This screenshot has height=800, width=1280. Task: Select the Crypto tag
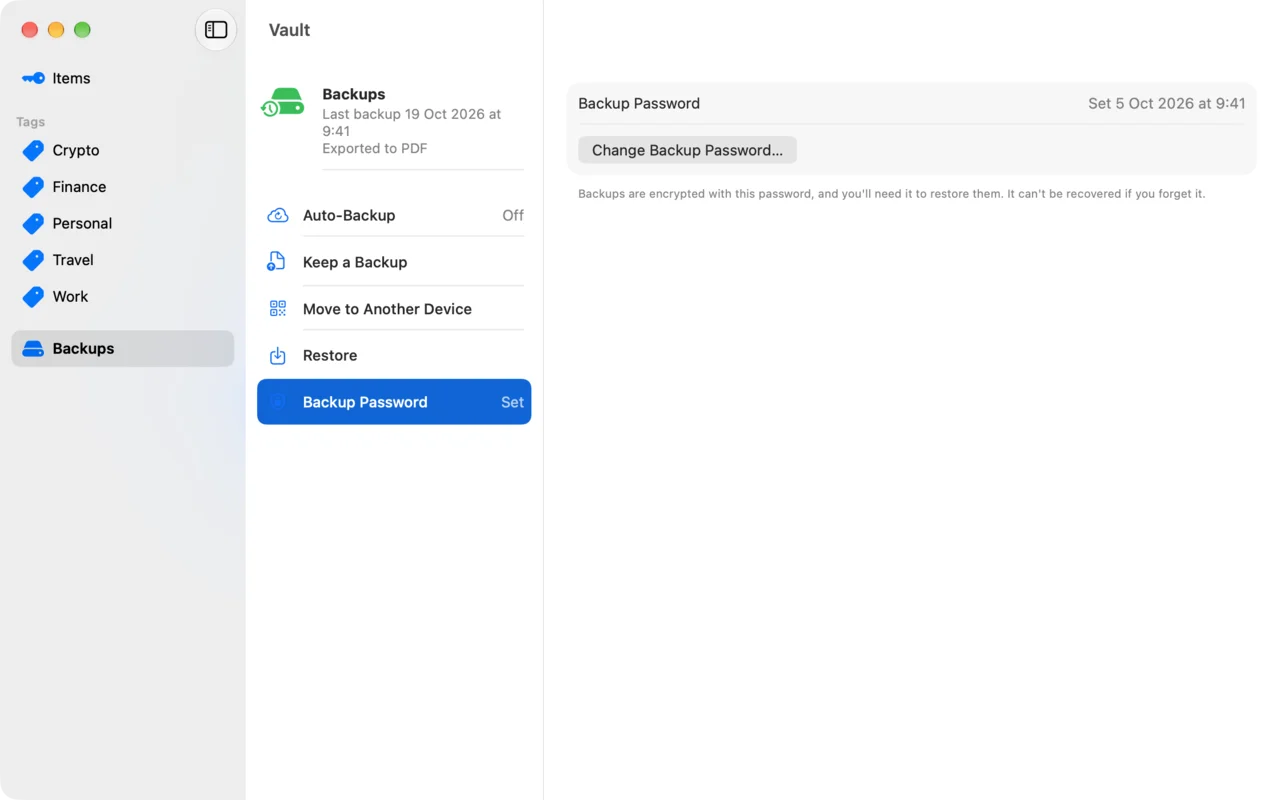123,150
